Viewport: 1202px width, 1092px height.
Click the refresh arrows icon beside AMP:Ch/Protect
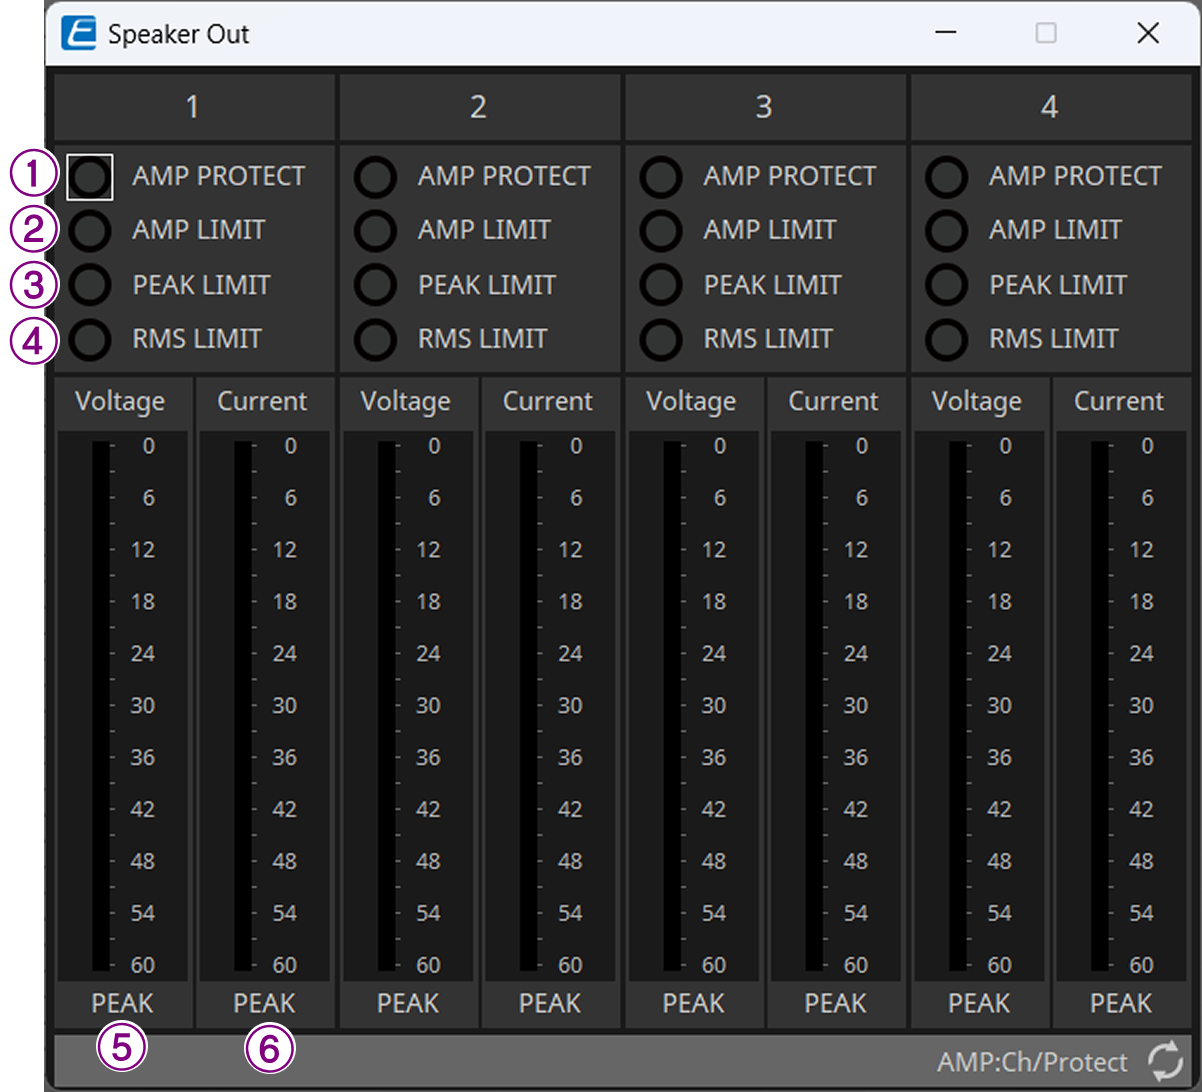(1165, 1061)
